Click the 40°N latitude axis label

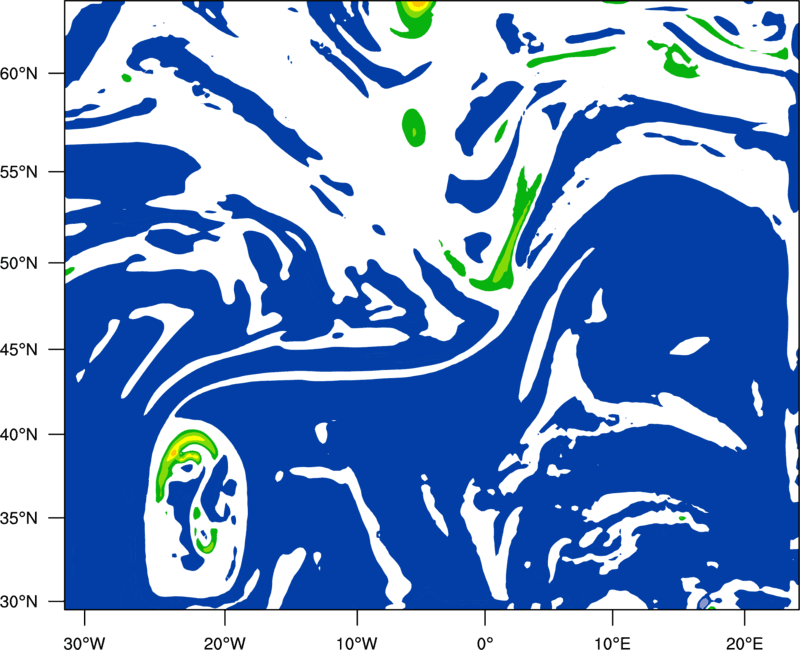pos(19,435)
